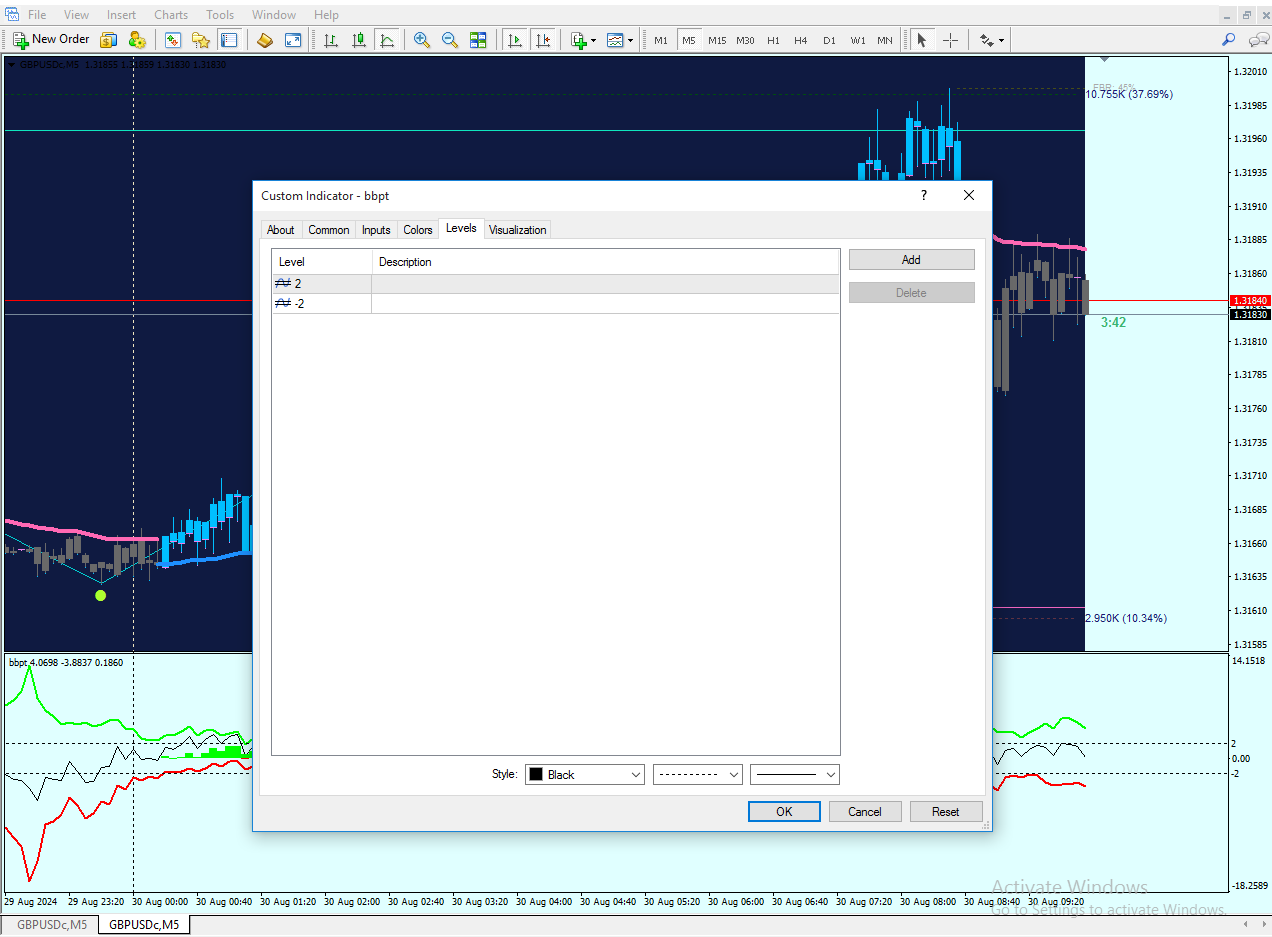Open the View menu
Viewport: 1272px width, 937px height.
[76, 15]
